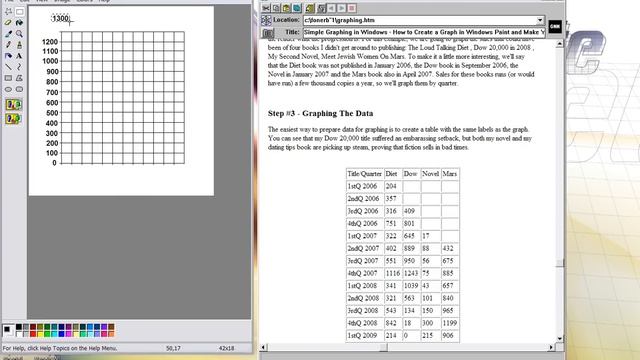Pick the black color swatch in palette
Viewport: 640px width, 360px height.
point(19,327)
